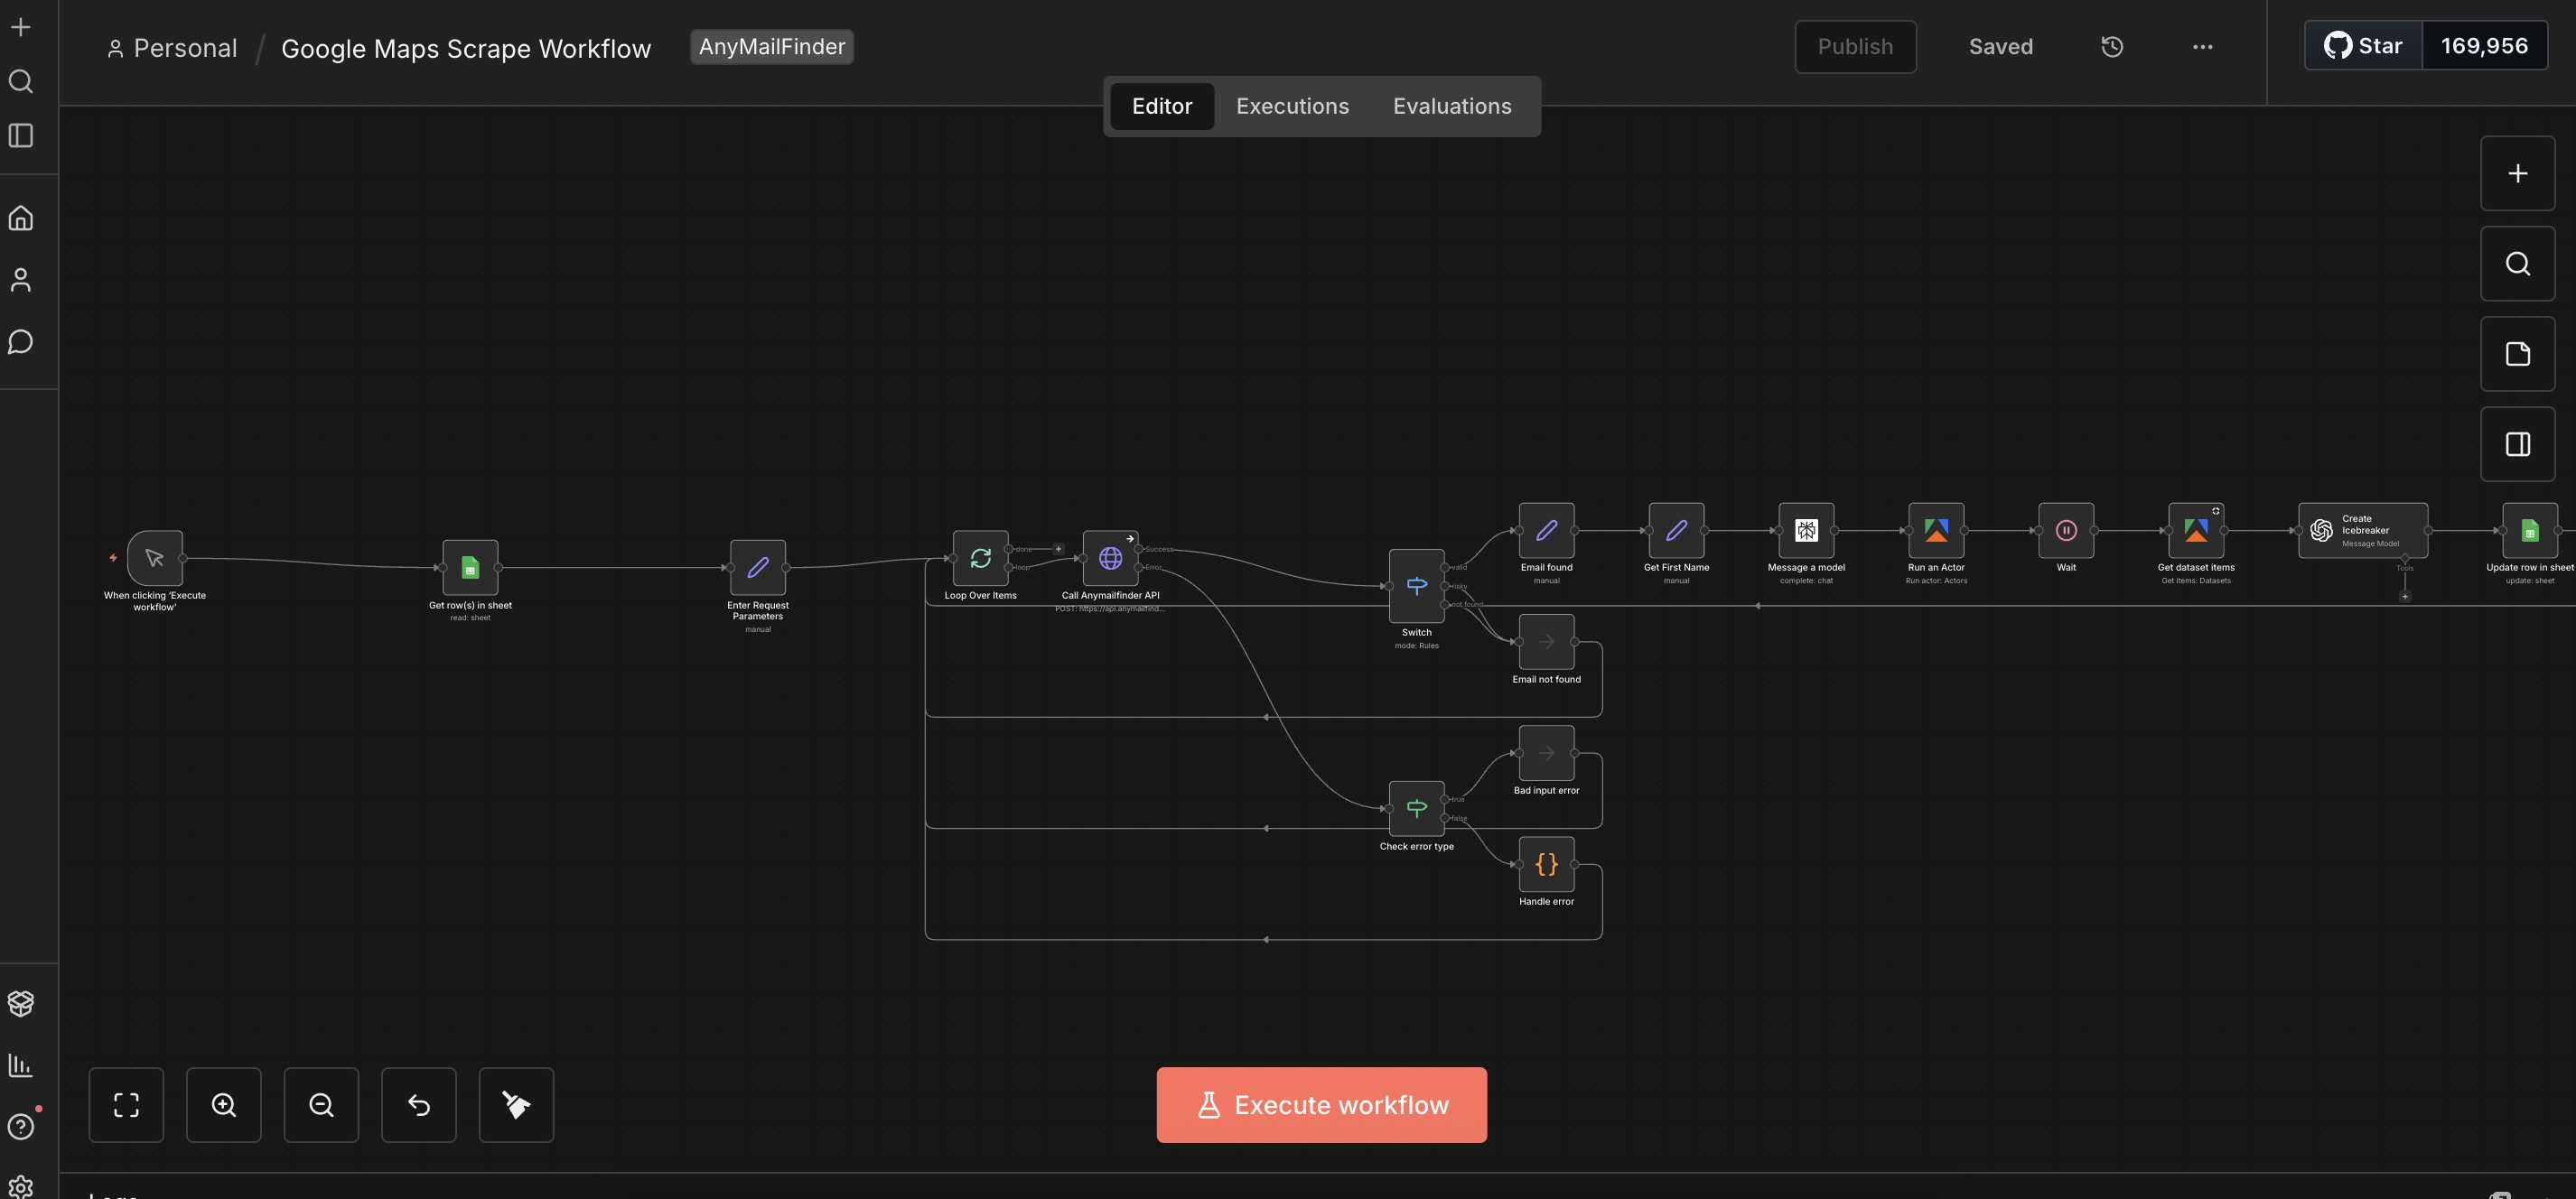Toggle the logs panel with the right panel icon
2576x1199 pixels.
(x=2517, y=443)
